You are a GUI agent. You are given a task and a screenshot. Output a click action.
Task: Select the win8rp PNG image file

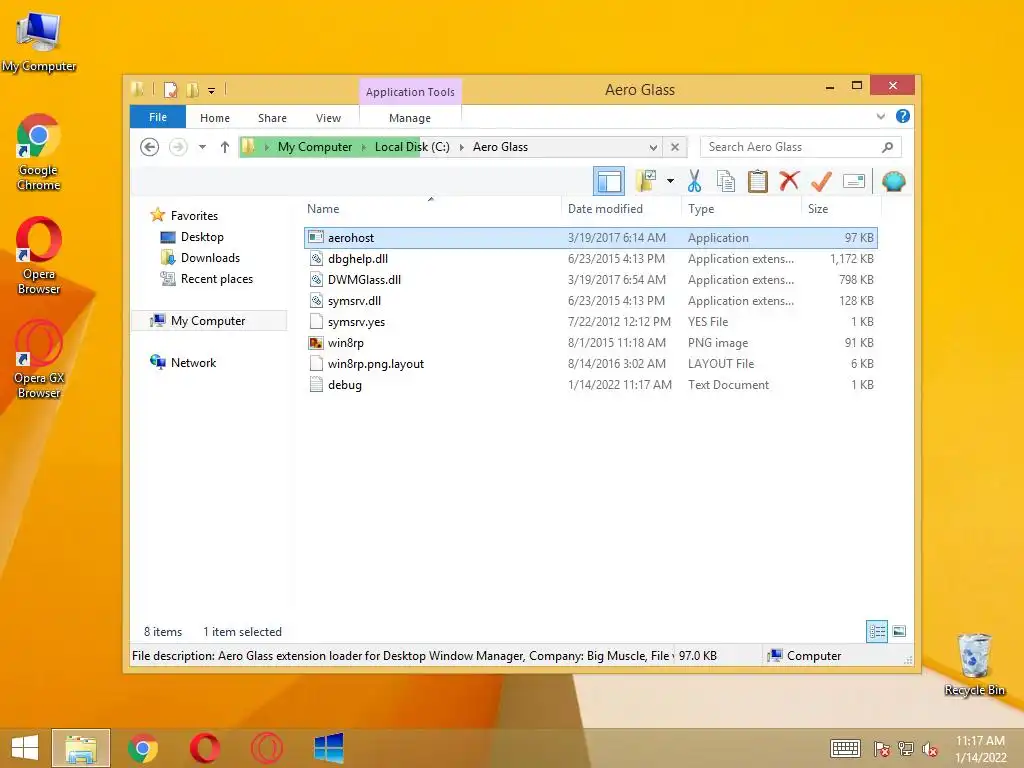pyautogui.click(x=590, y=342)
